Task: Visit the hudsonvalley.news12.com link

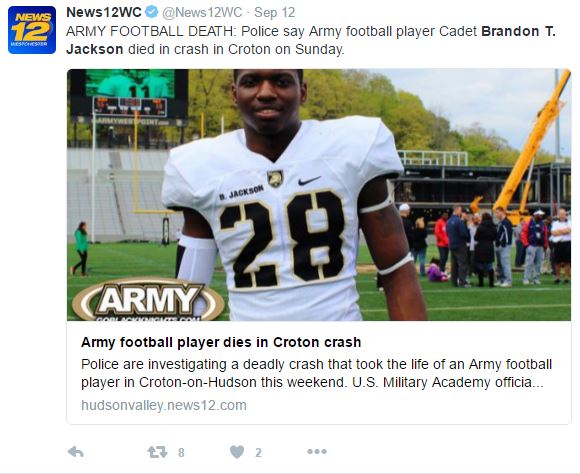Action: [x=164, y=405]
